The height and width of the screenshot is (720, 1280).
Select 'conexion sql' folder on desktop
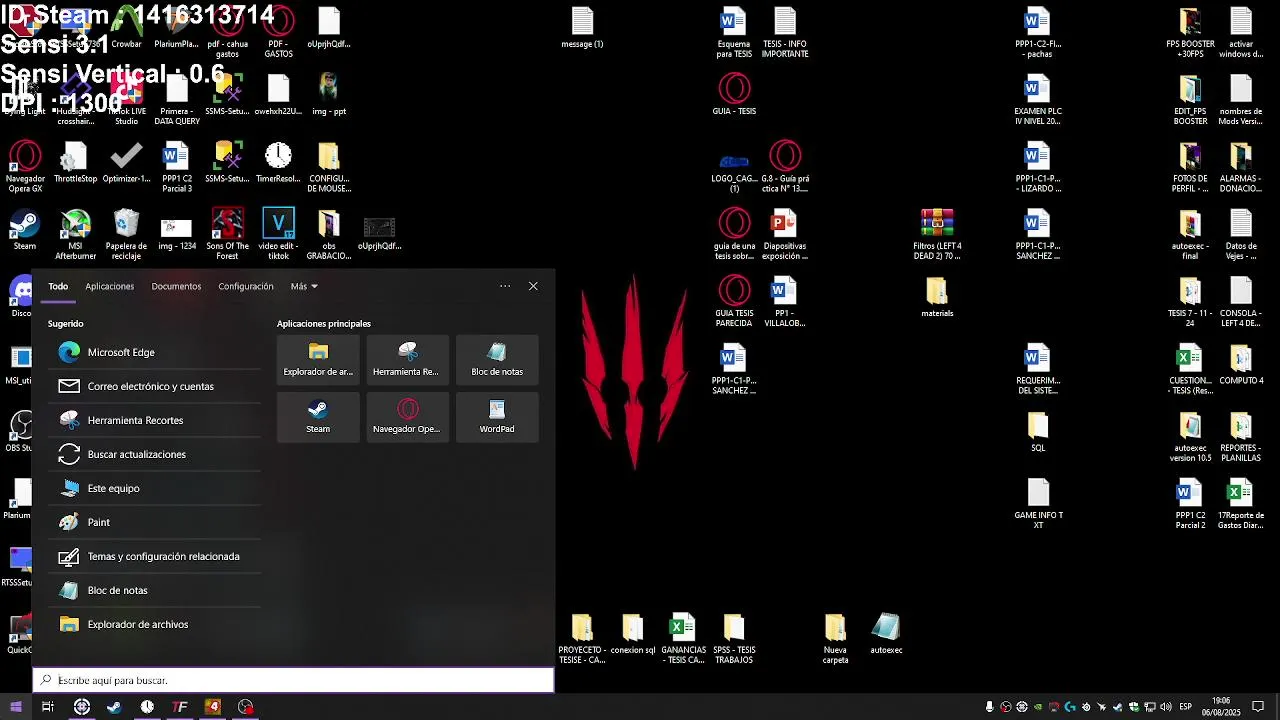632,633
